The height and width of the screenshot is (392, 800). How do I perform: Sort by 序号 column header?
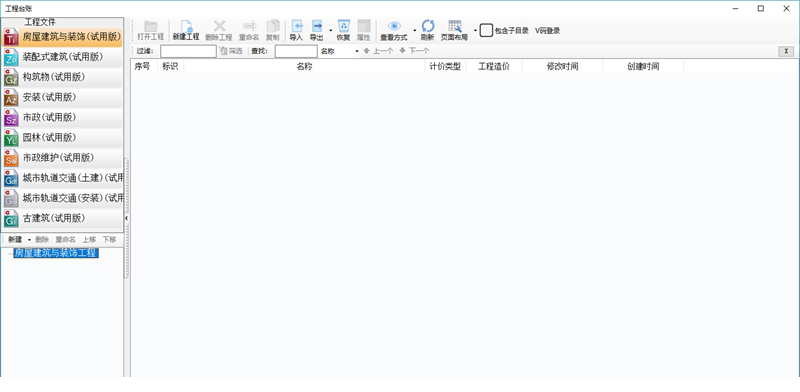point(142,66)
